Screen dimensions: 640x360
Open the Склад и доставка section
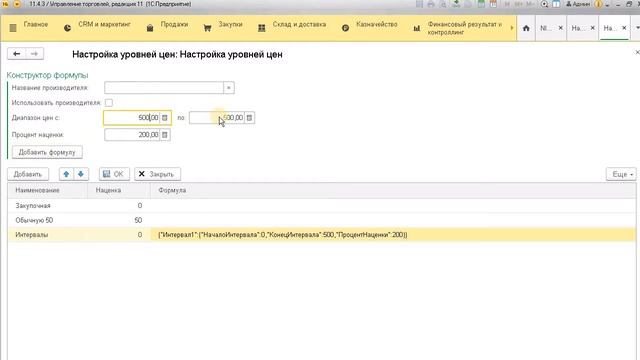click(299, 24)
